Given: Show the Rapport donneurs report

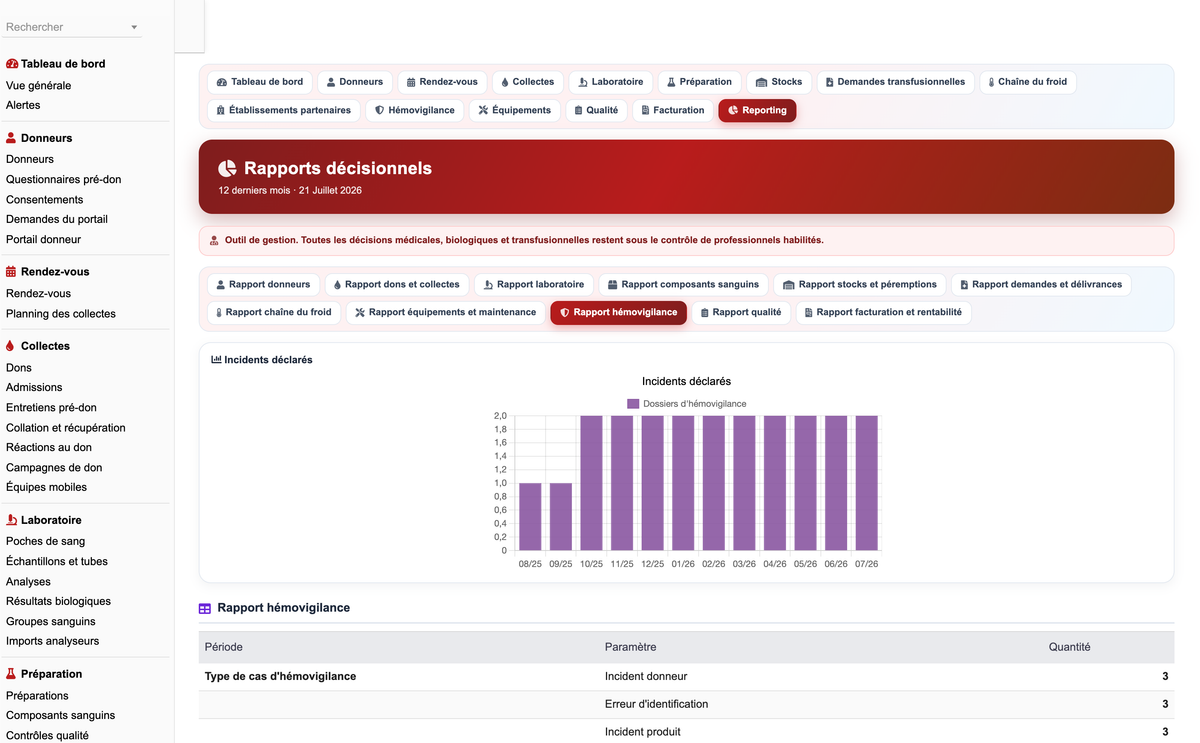Looking at the screenshot, I should [263, 284].
